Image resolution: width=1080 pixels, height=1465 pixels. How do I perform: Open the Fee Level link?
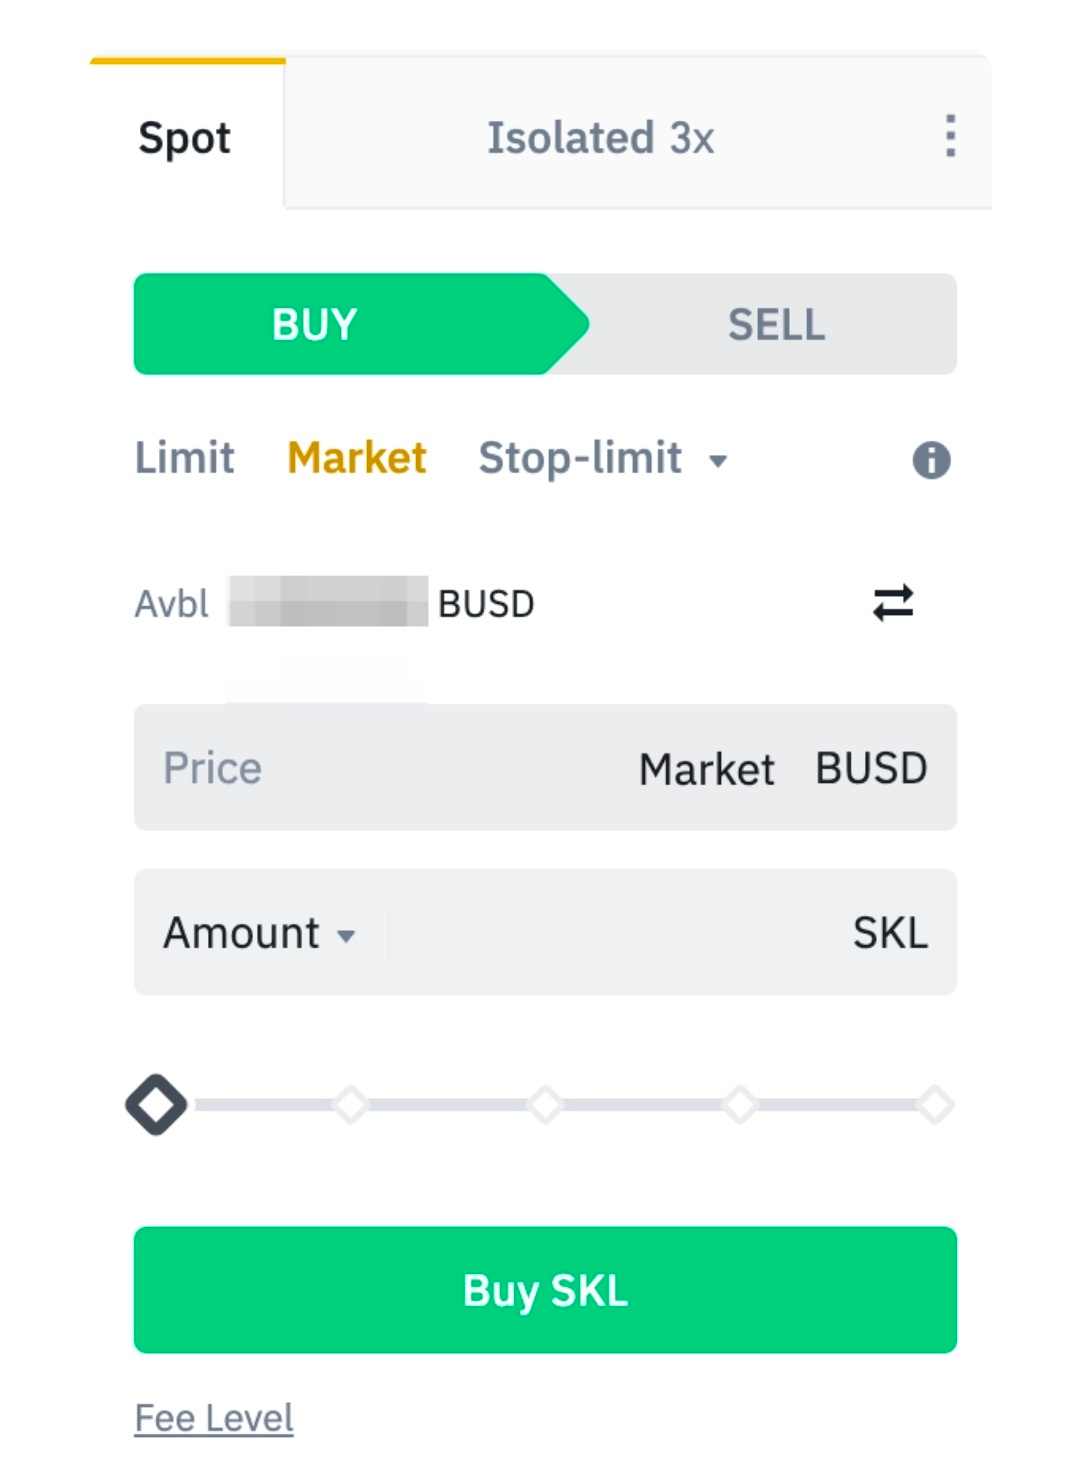pyautogui.click(x=214, y=1418)
